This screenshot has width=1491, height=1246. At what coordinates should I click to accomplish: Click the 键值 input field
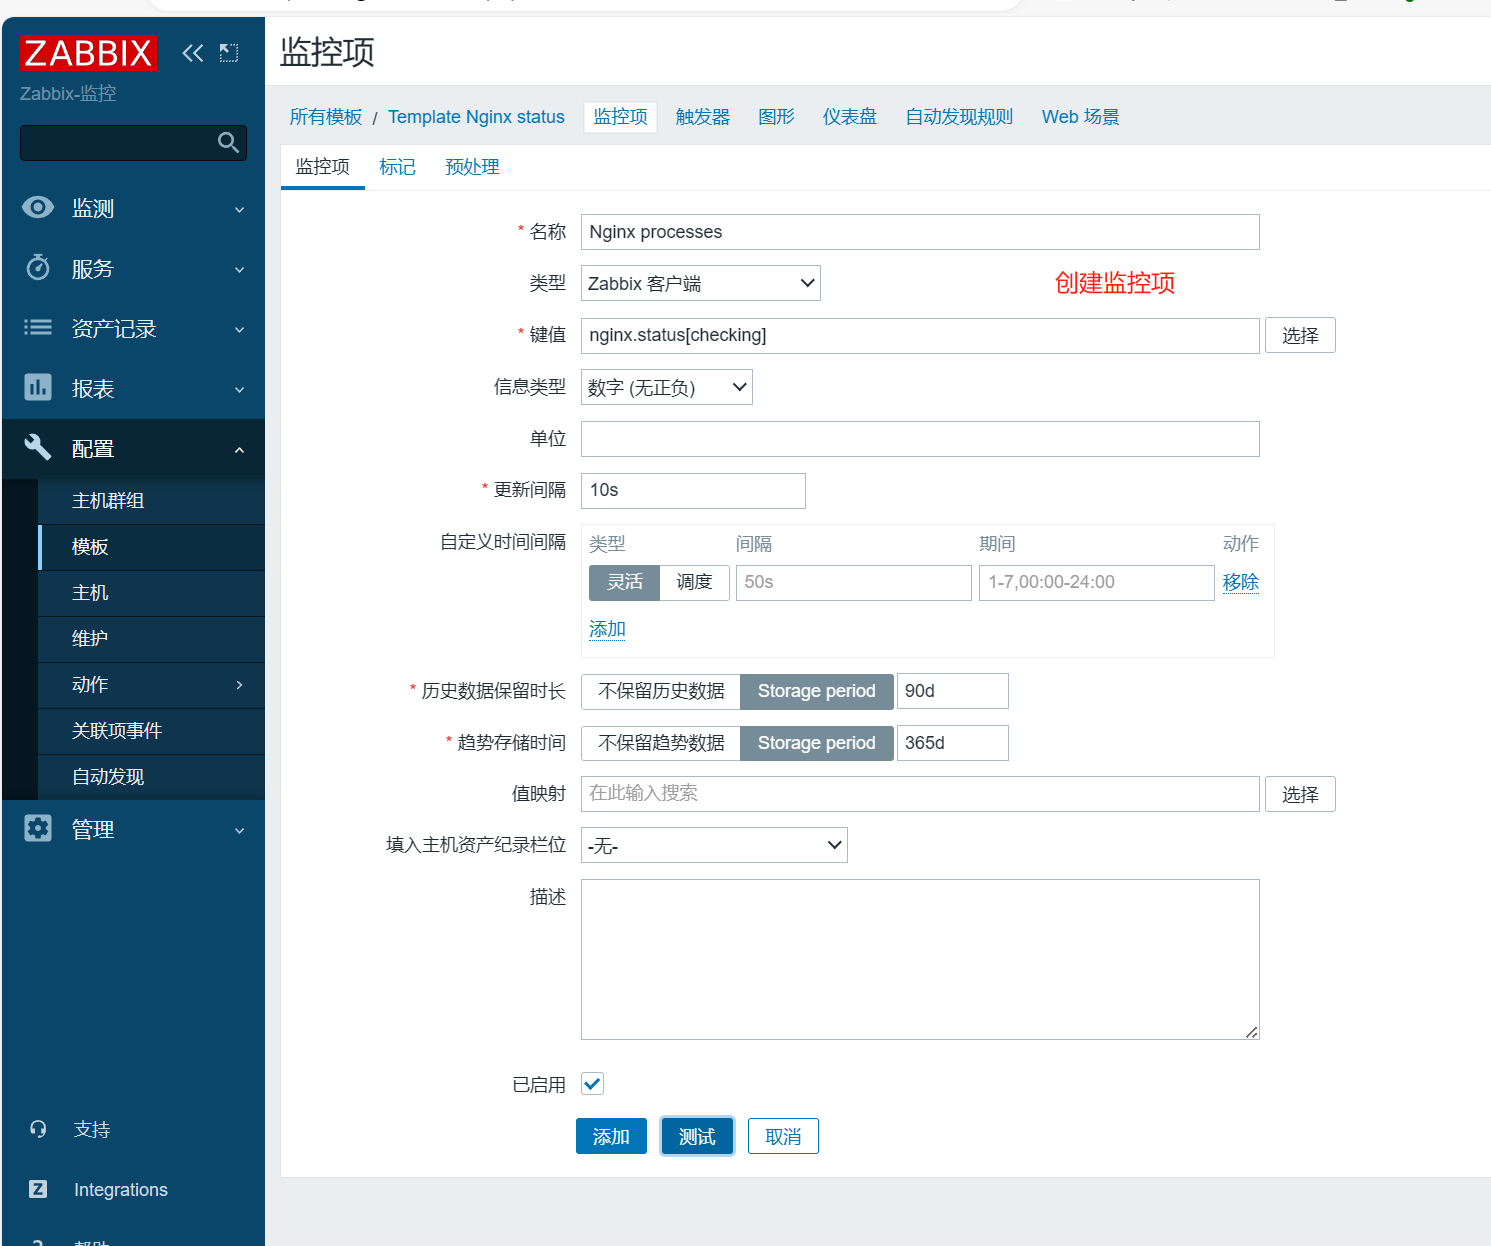920,335
